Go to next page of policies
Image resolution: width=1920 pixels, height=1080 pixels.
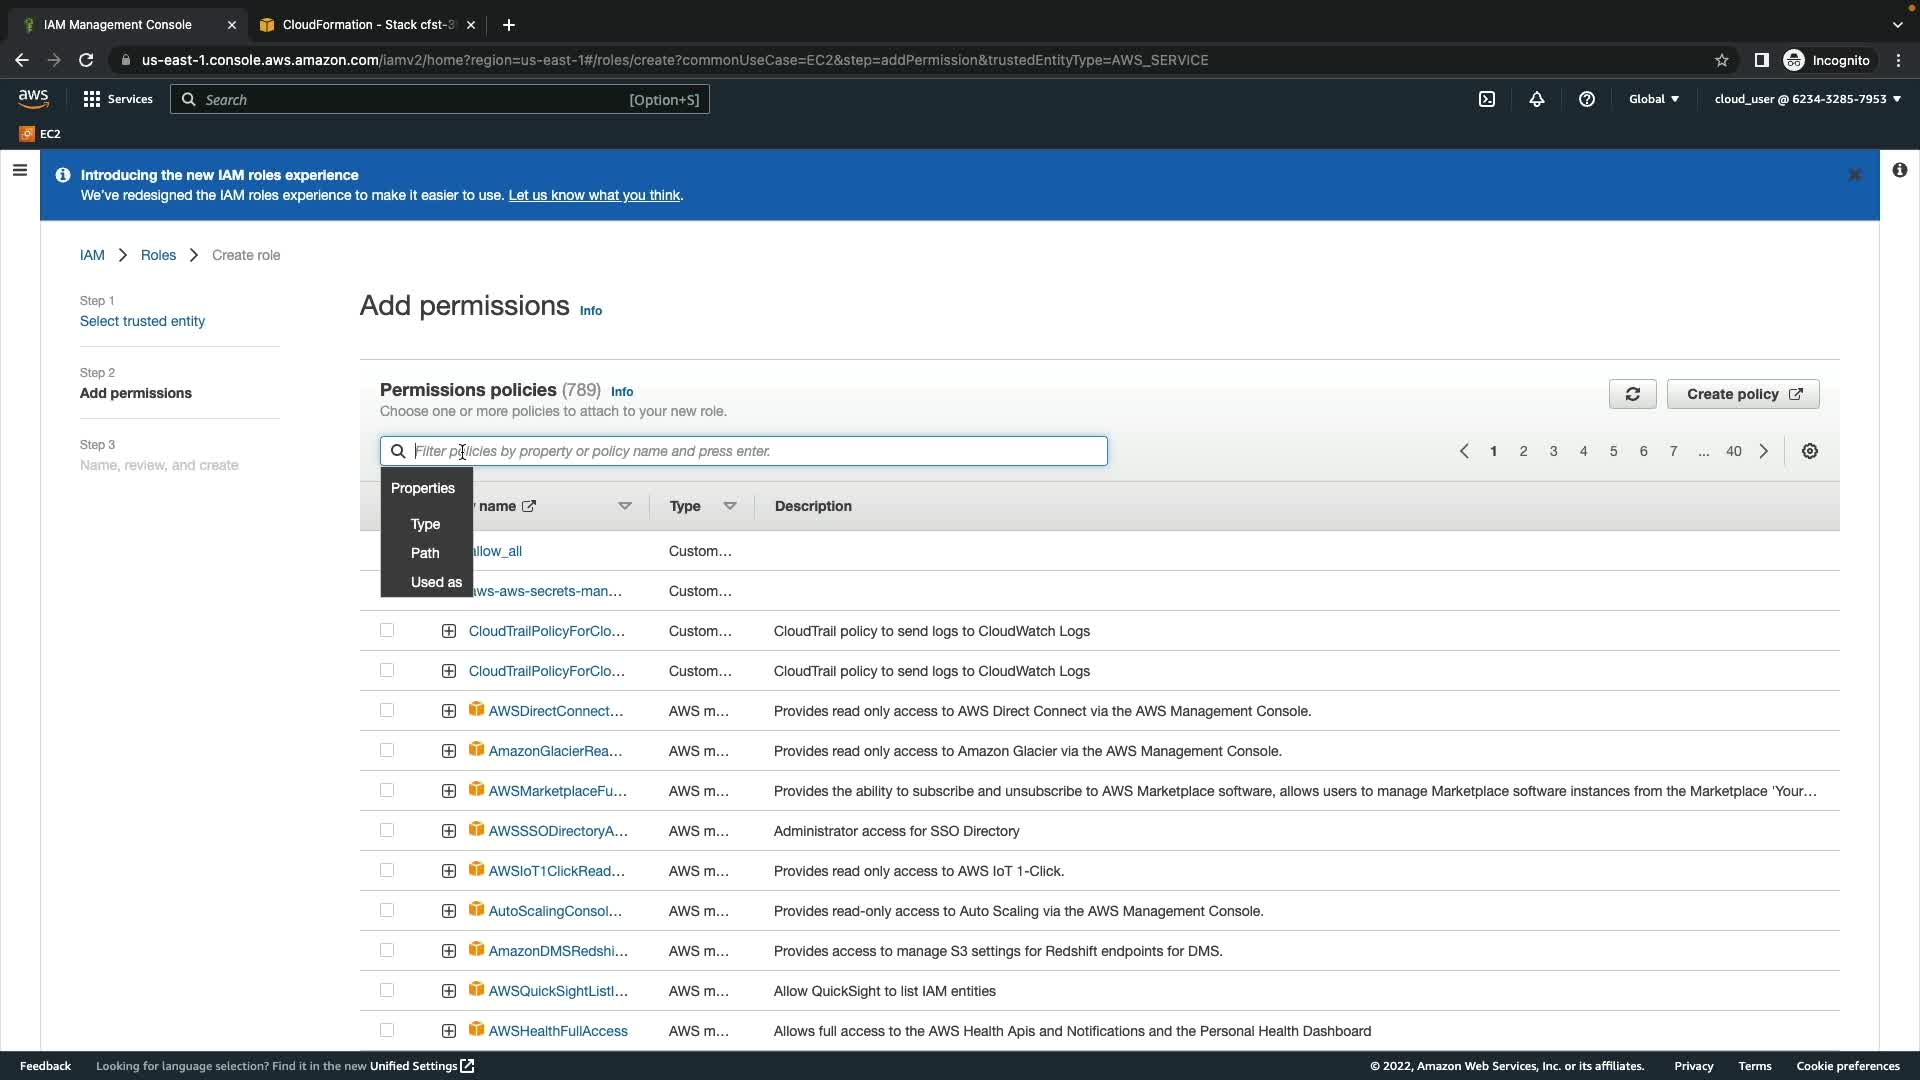point(1764,451)
